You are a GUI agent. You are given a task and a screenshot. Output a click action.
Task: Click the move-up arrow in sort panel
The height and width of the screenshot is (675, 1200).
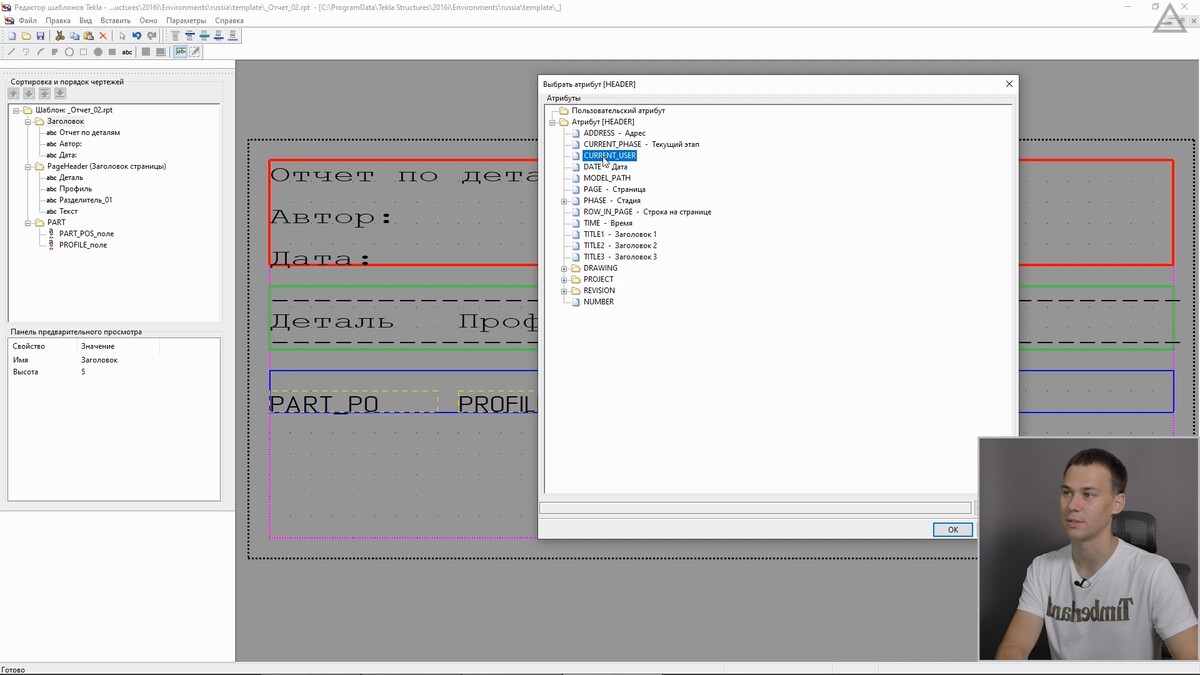(x=14, y=94)
